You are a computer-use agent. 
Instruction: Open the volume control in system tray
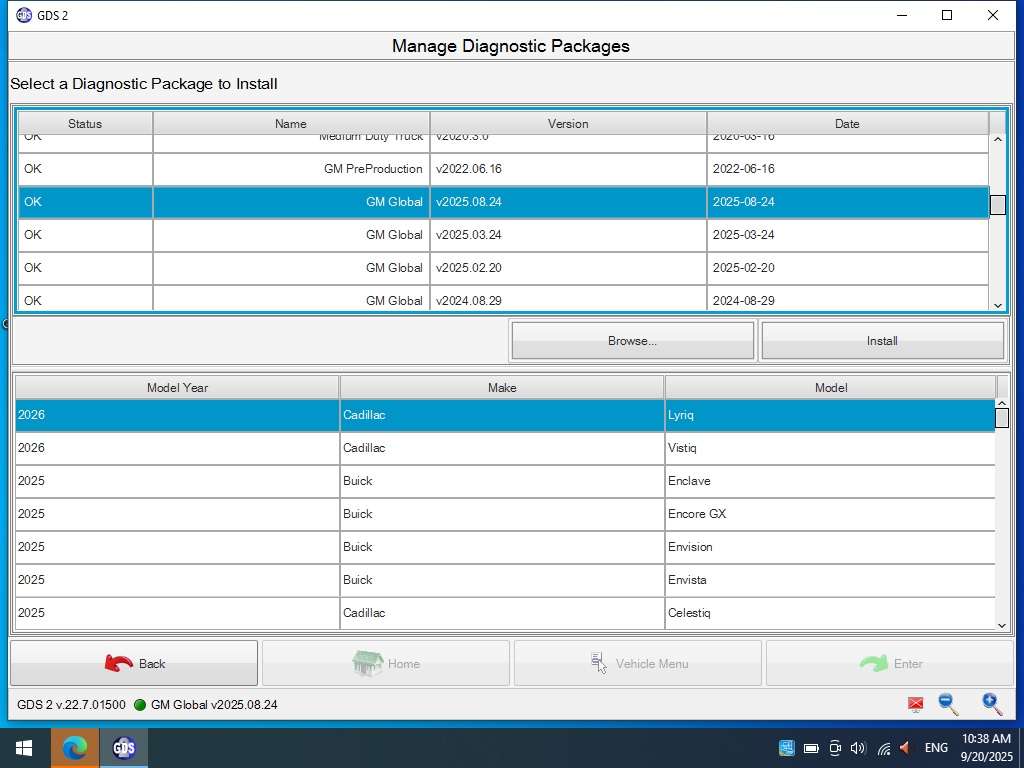pyautogui.click(x=857, y=748)
